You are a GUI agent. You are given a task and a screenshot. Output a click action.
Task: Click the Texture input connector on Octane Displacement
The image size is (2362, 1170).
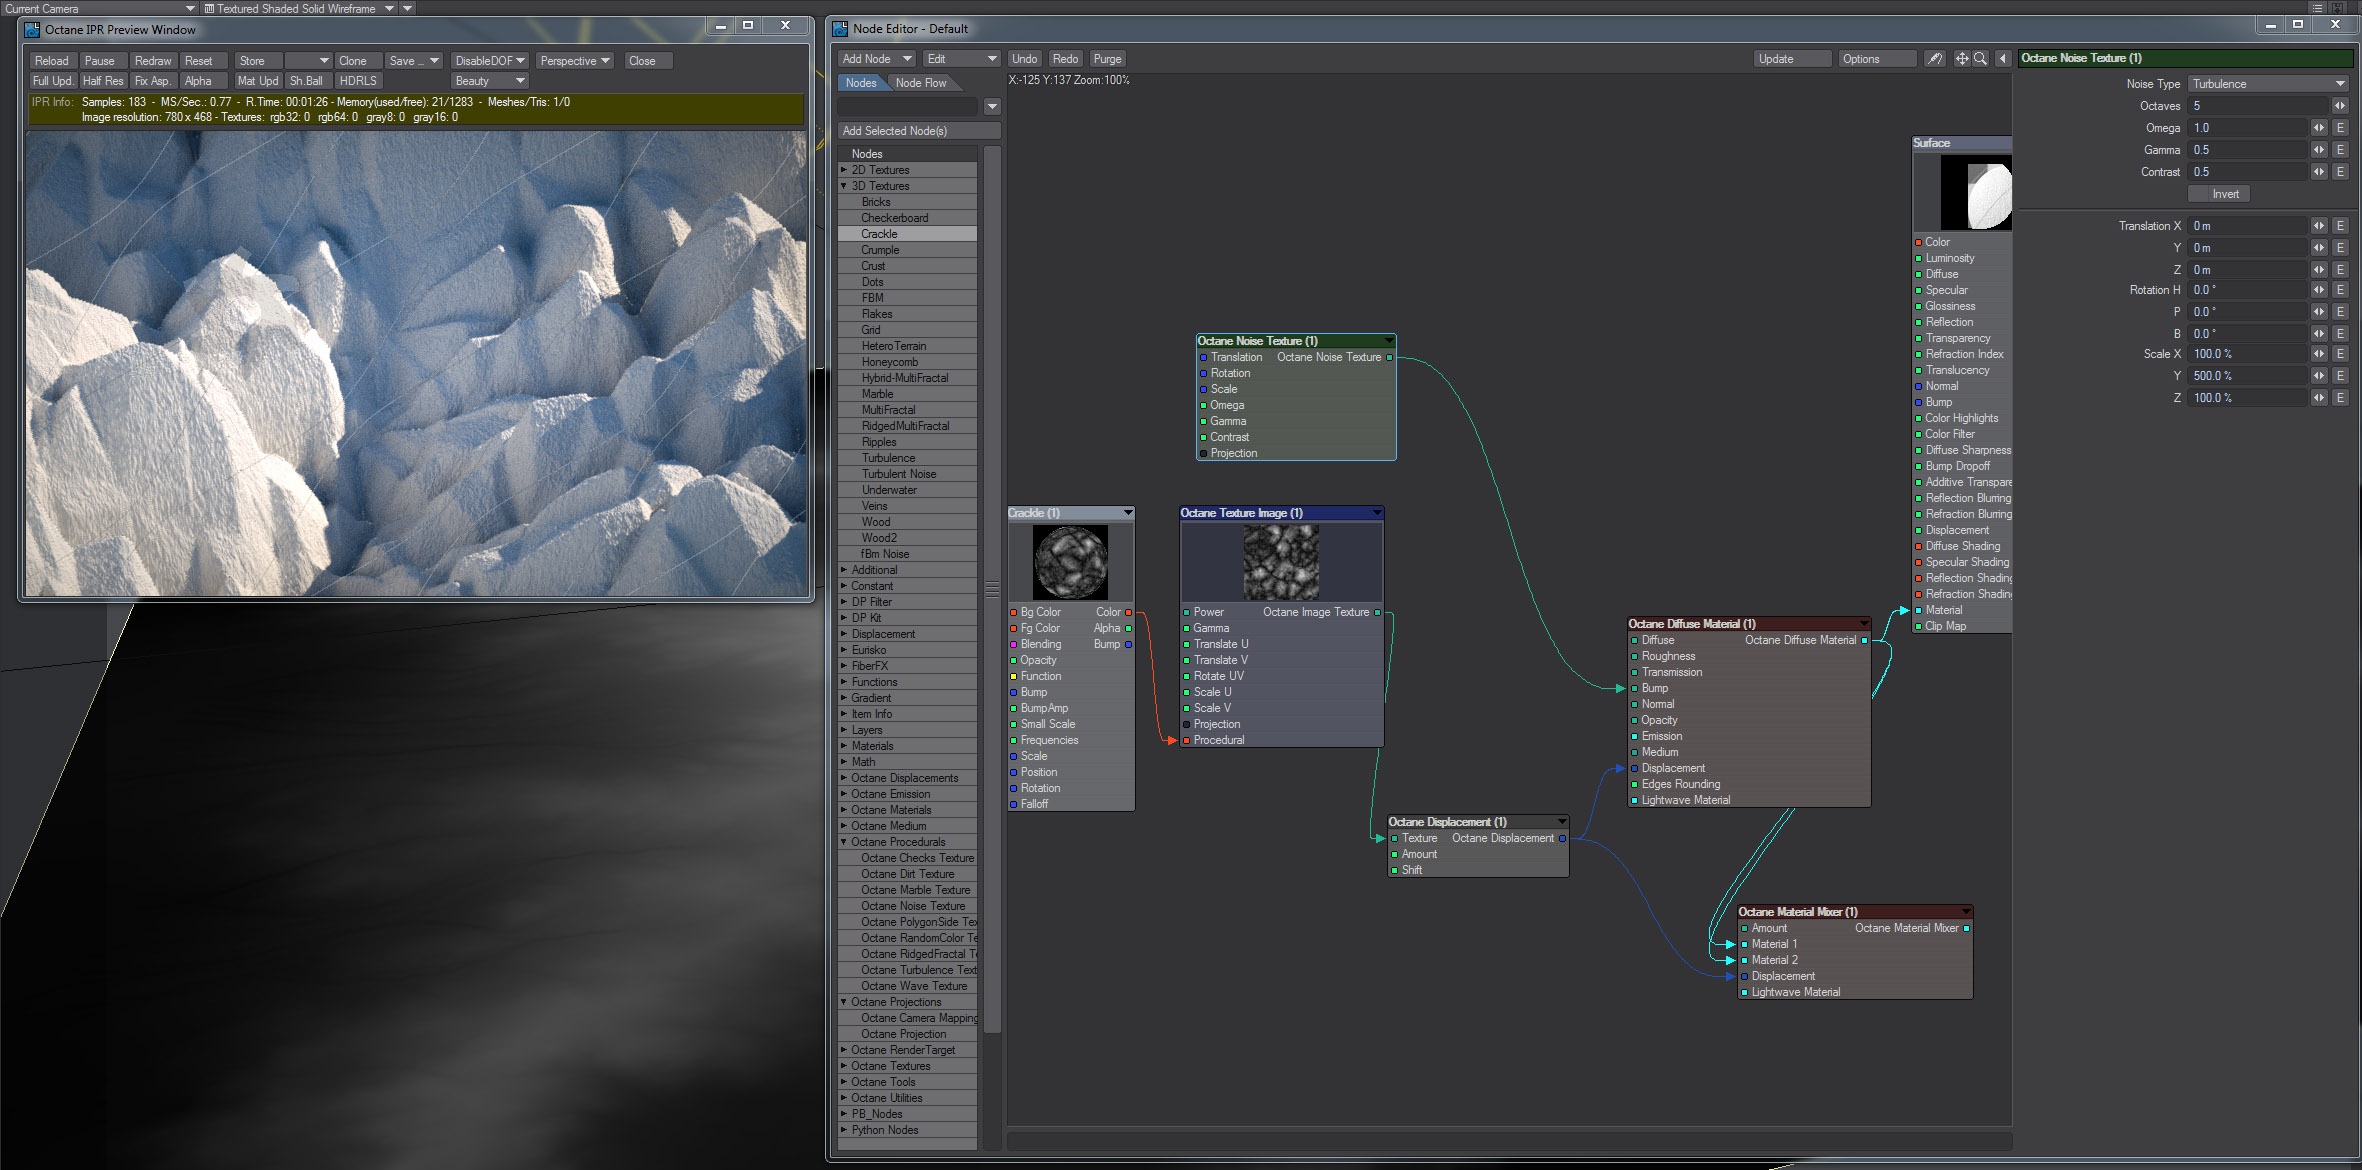pos(1394,838)
